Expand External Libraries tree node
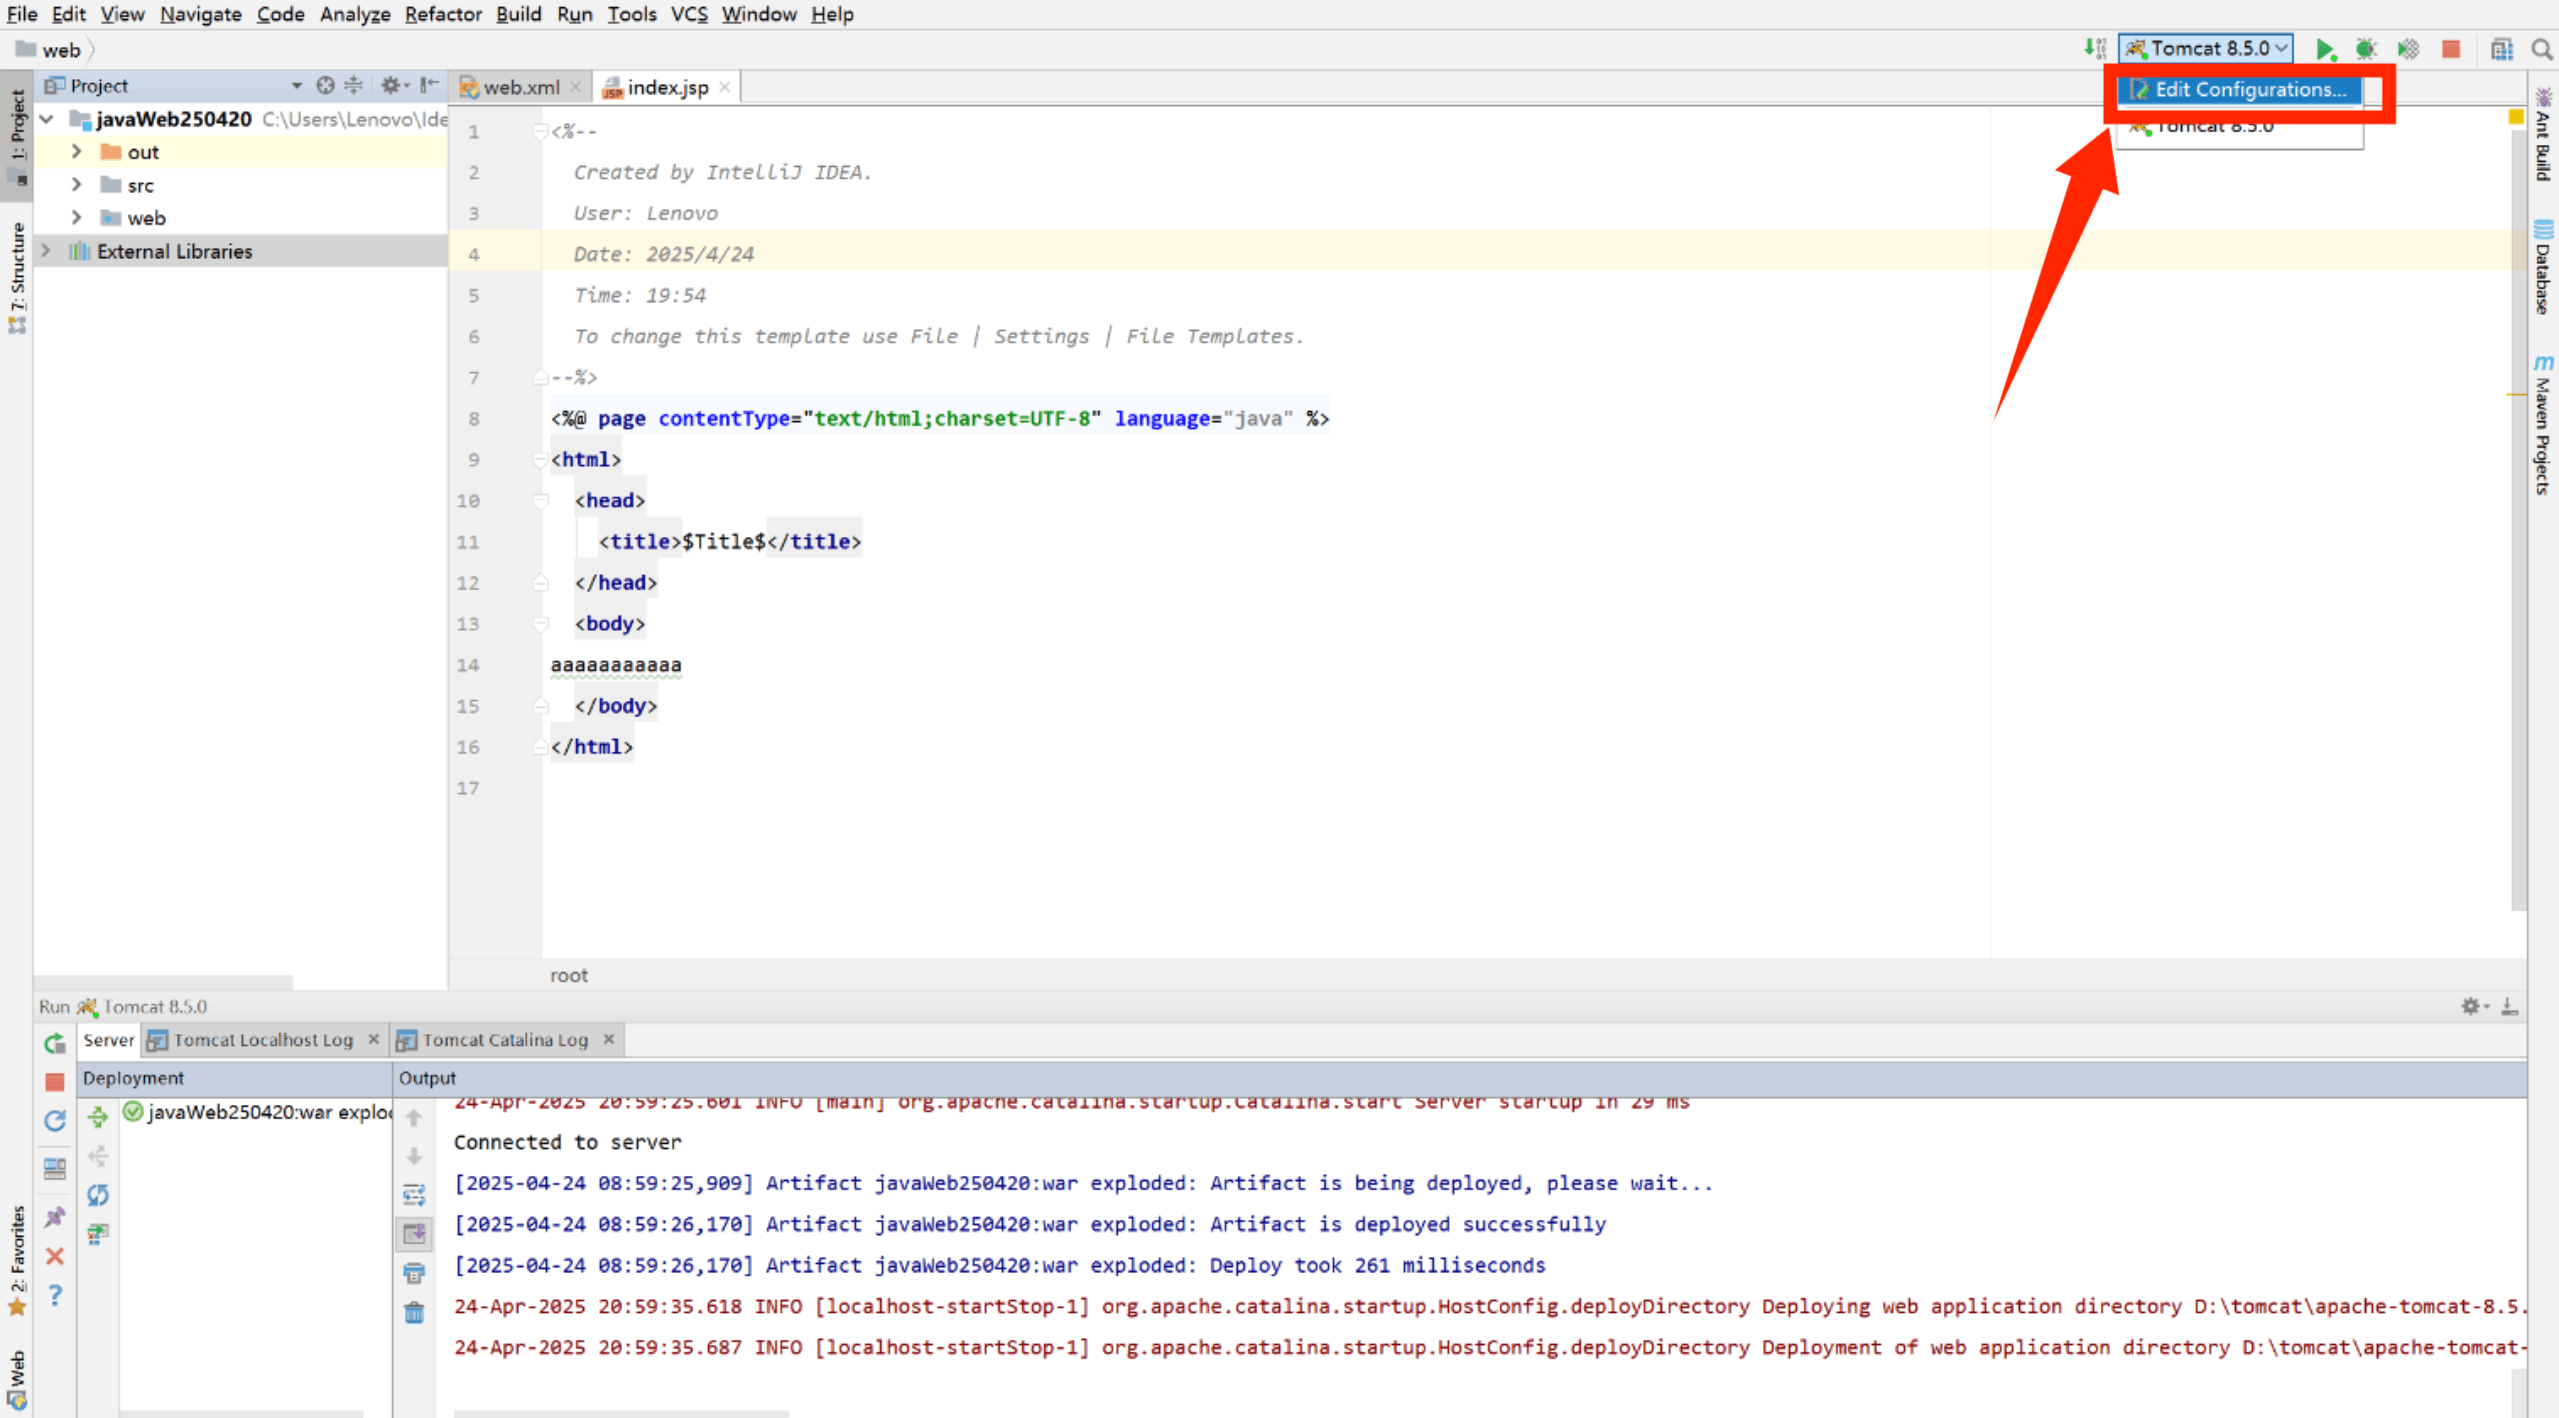Viewport: 2559px width, 1418px height. [x=46, y=251]
